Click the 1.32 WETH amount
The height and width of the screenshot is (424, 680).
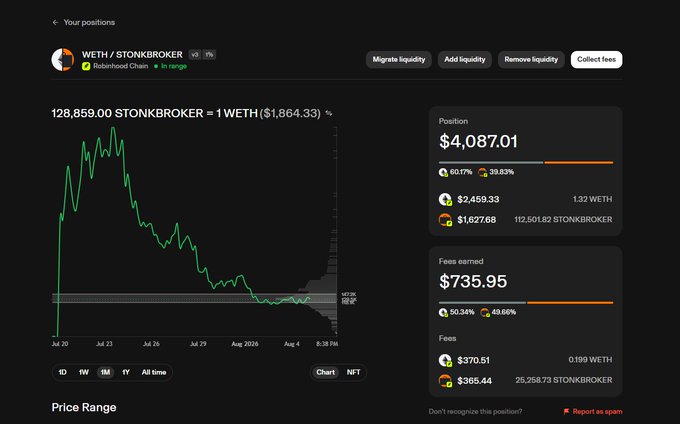tap(592, 199)
